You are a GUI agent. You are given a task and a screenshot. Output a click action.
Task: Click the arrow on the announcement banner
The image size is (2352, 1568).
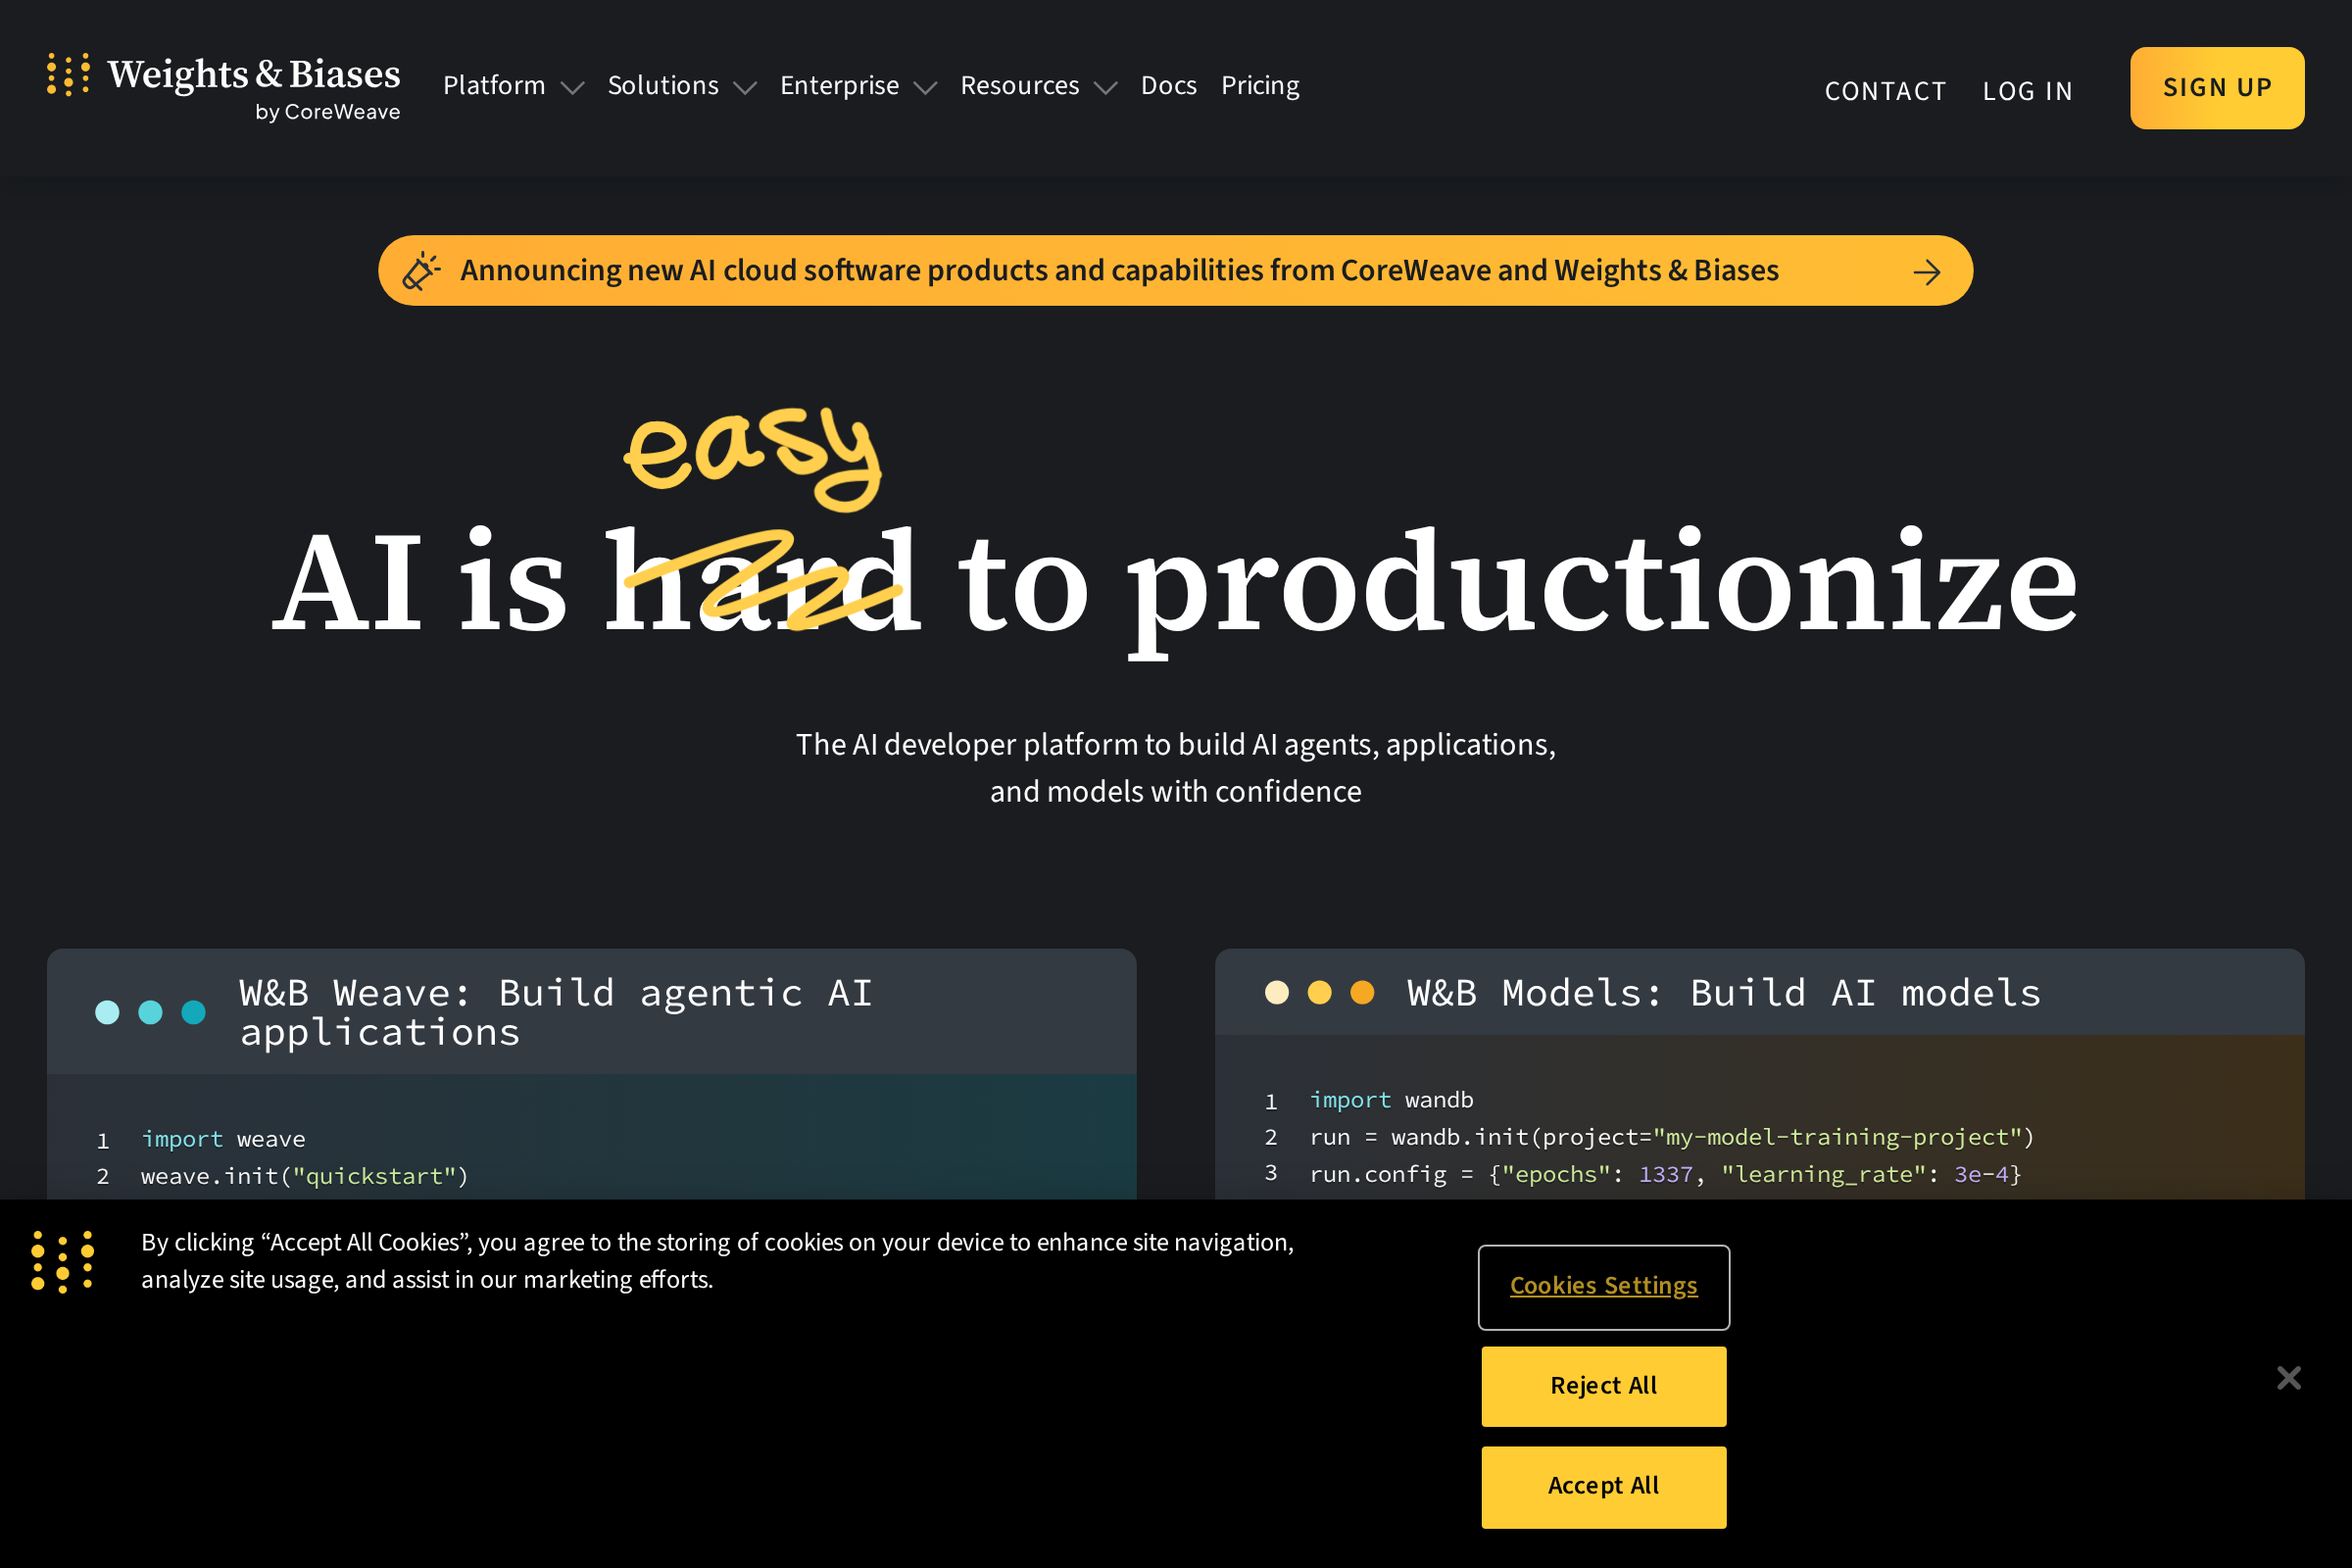(1926, 272)
